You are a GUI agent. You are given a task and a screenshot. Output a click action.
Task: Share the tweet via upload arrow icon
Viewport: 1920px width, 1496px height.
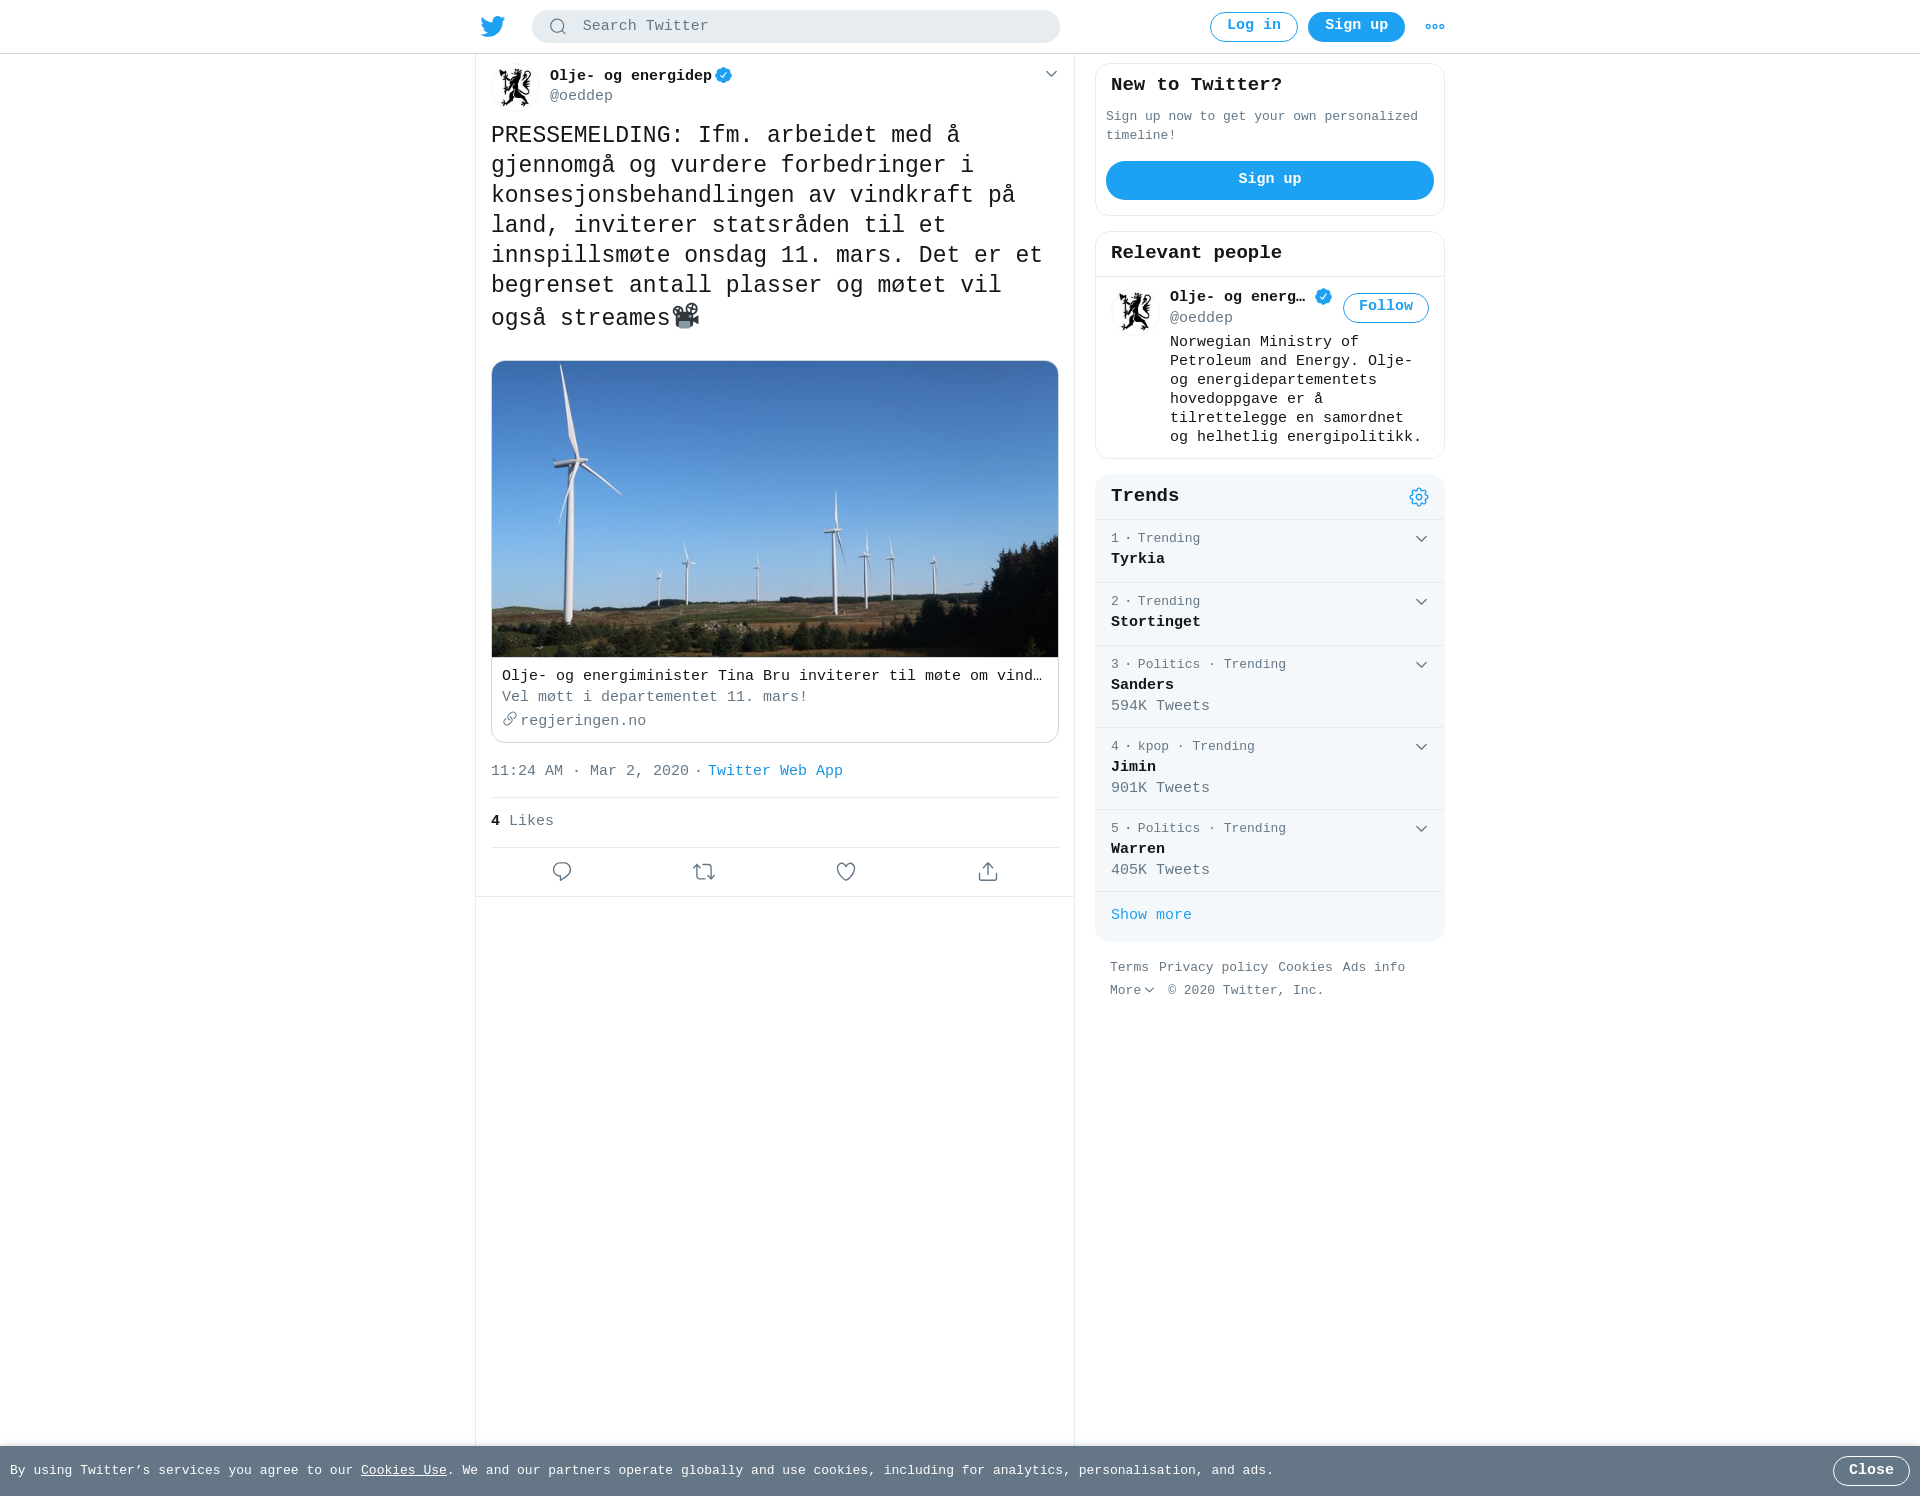coord(988,872)
